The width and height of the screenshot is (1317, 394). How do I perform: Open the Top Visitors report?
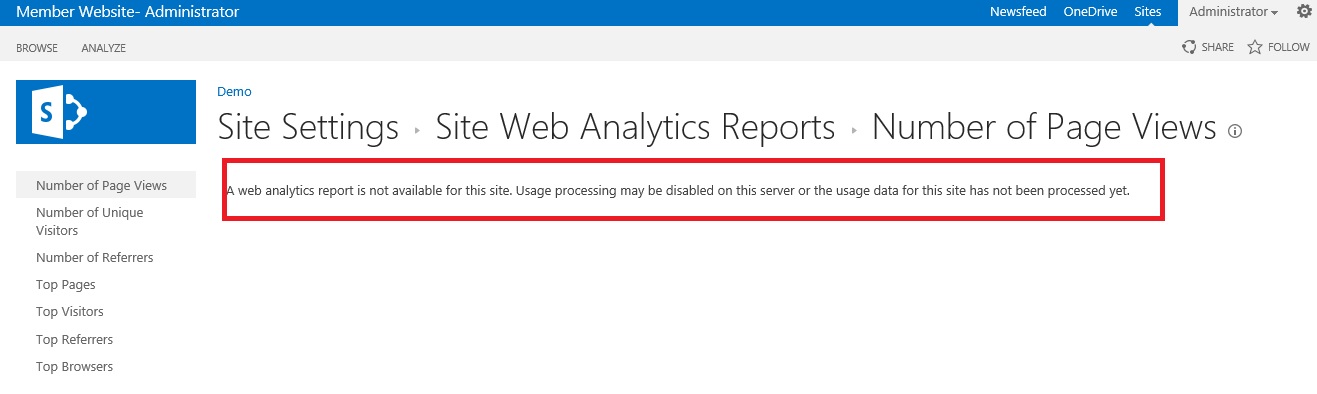(70, 312)
